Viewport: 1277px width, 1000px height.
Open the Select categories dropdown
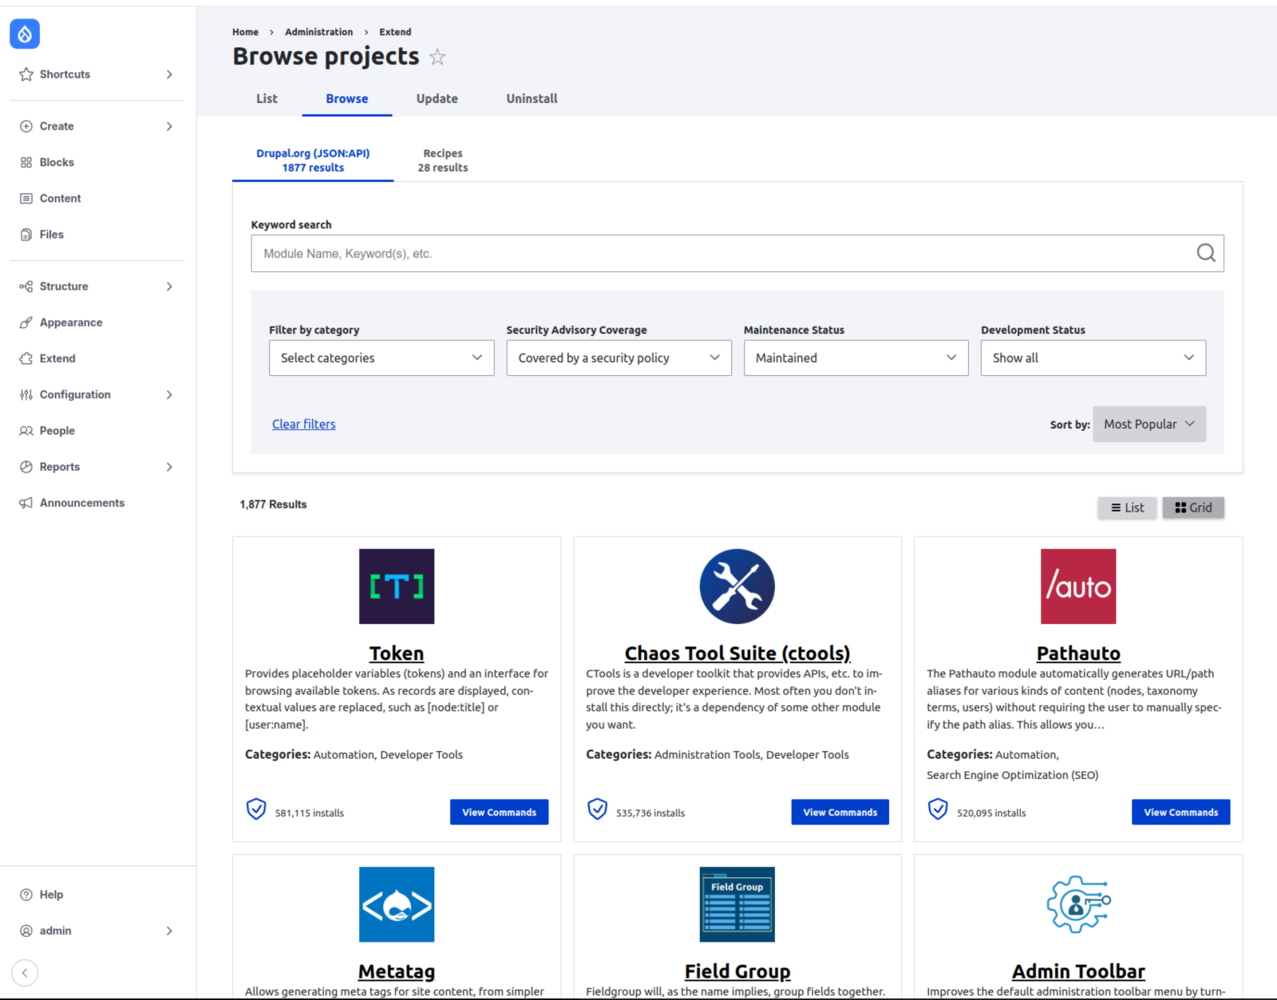(381, 357)
